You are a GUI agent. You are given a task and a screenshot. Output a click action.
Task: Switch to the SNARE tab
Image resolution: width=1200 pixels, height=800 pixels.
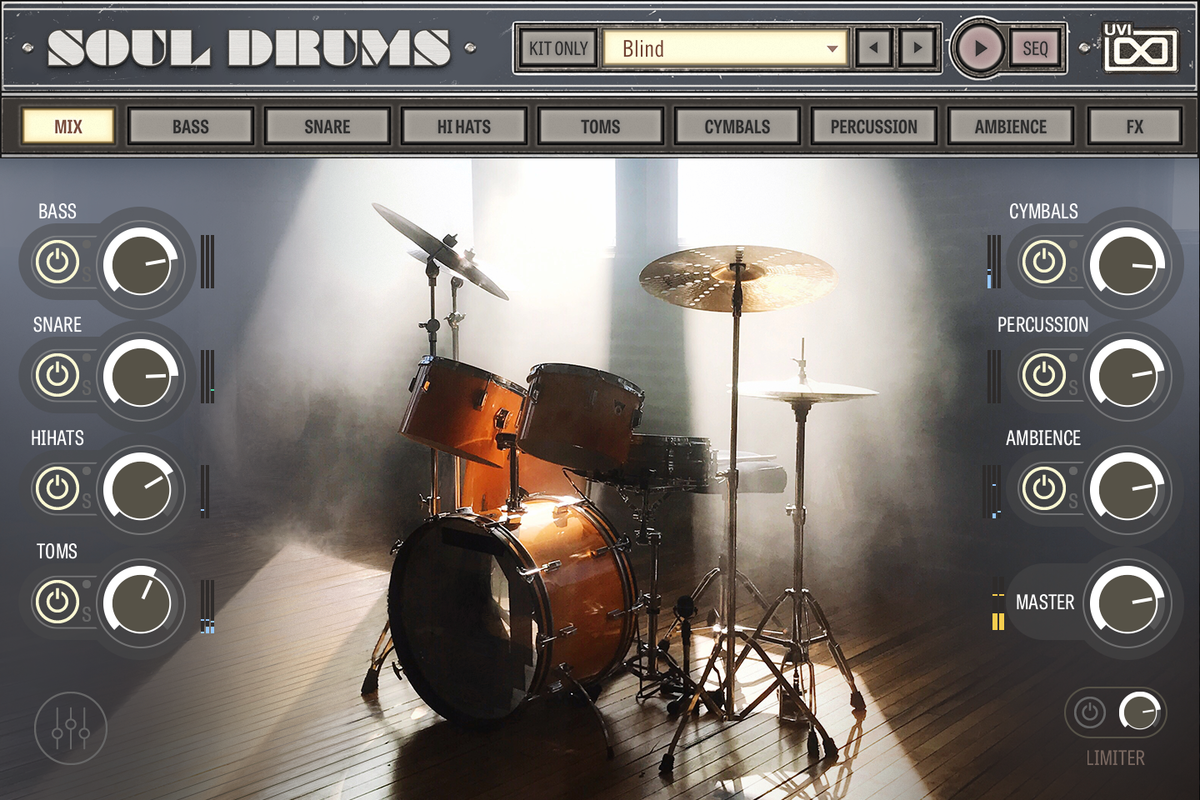click(327, 126)
